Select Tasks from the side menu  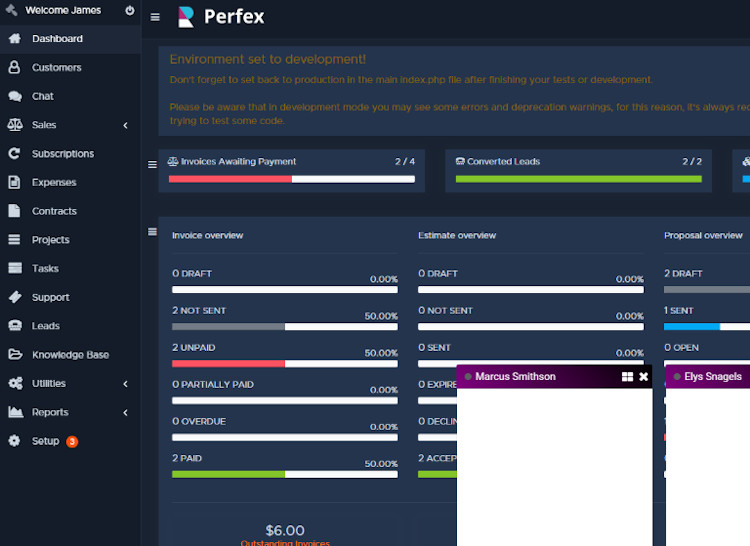tap(70, 268)
